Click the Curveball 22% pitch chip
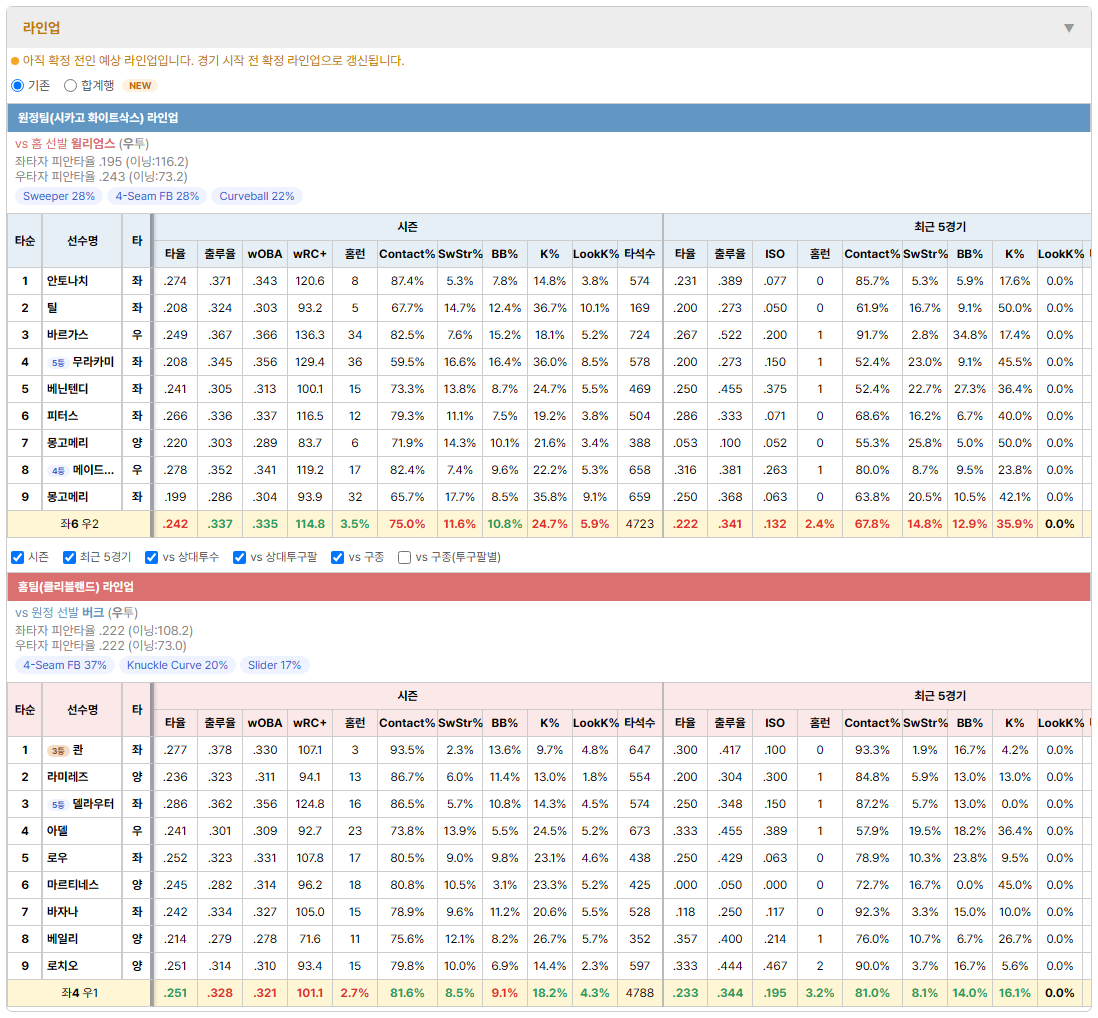 pyautogui.click(x=257, y=196)
